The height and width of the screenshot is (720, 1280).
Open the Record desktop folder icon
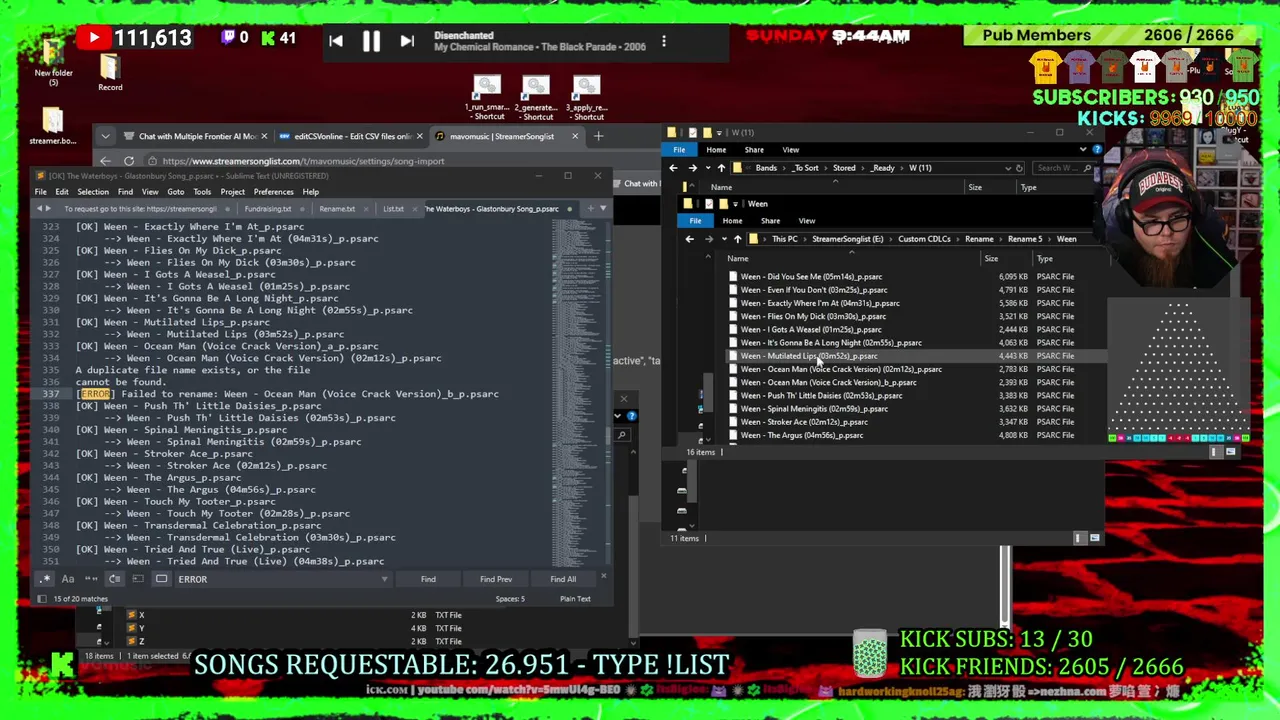[x=110, y=72]
